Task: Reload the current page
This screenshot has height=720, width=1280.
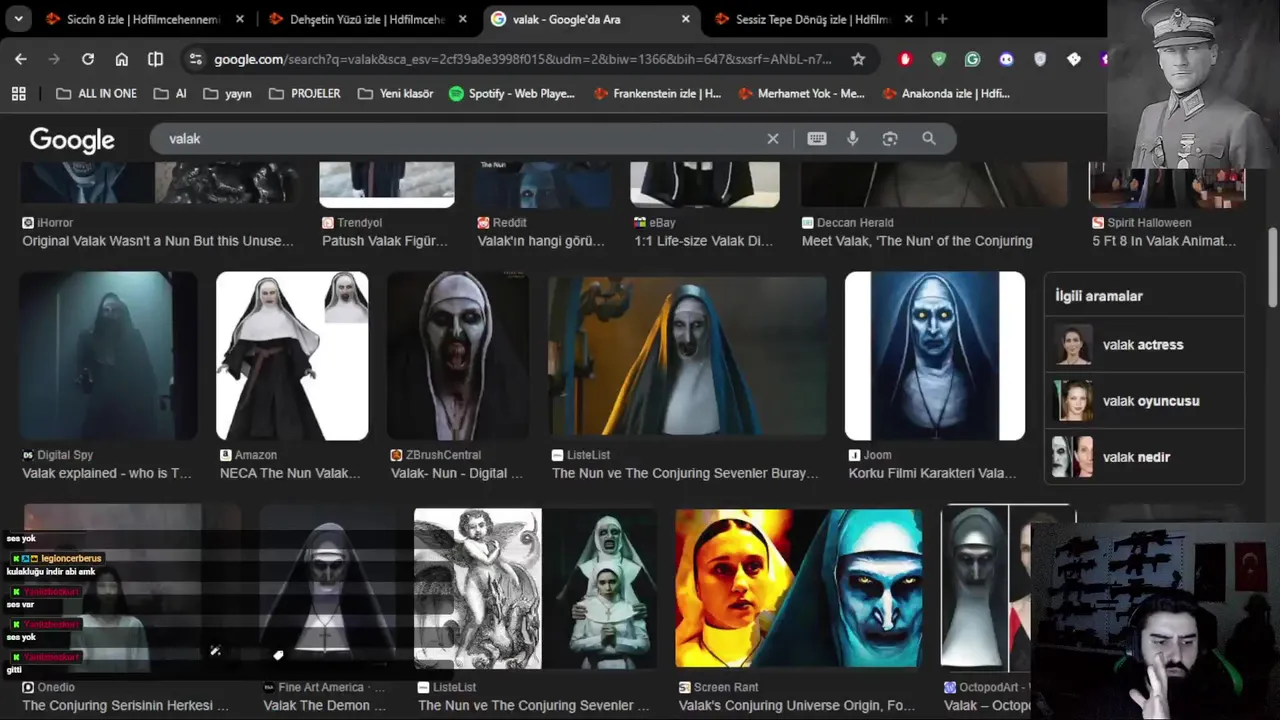Action: [88, 59]
